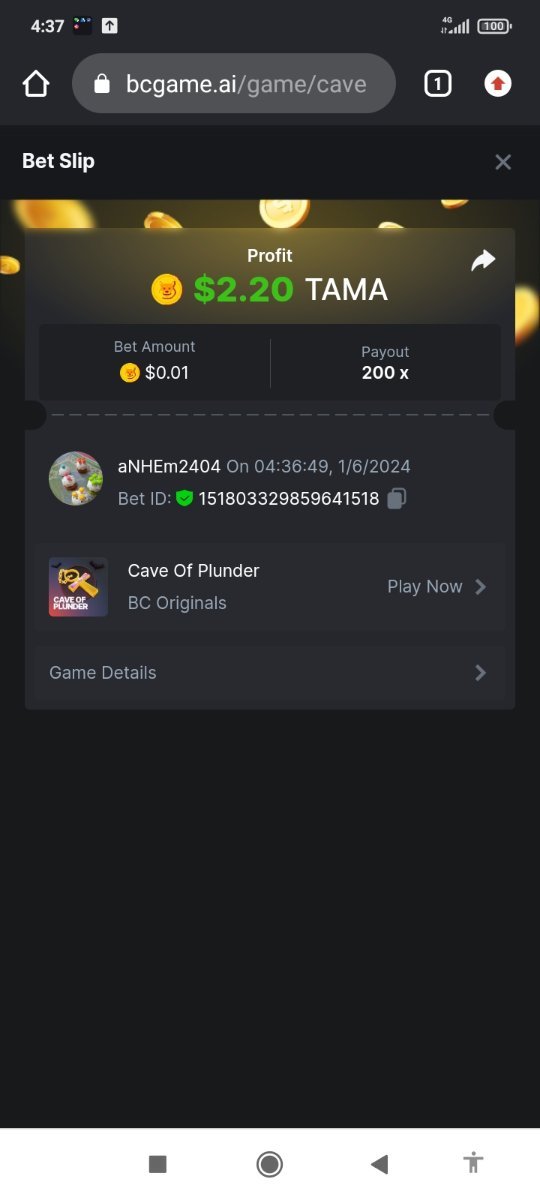Close the Bet Slip panel
The width and height of the screenshot is (540, 1200).
point(503,162)
